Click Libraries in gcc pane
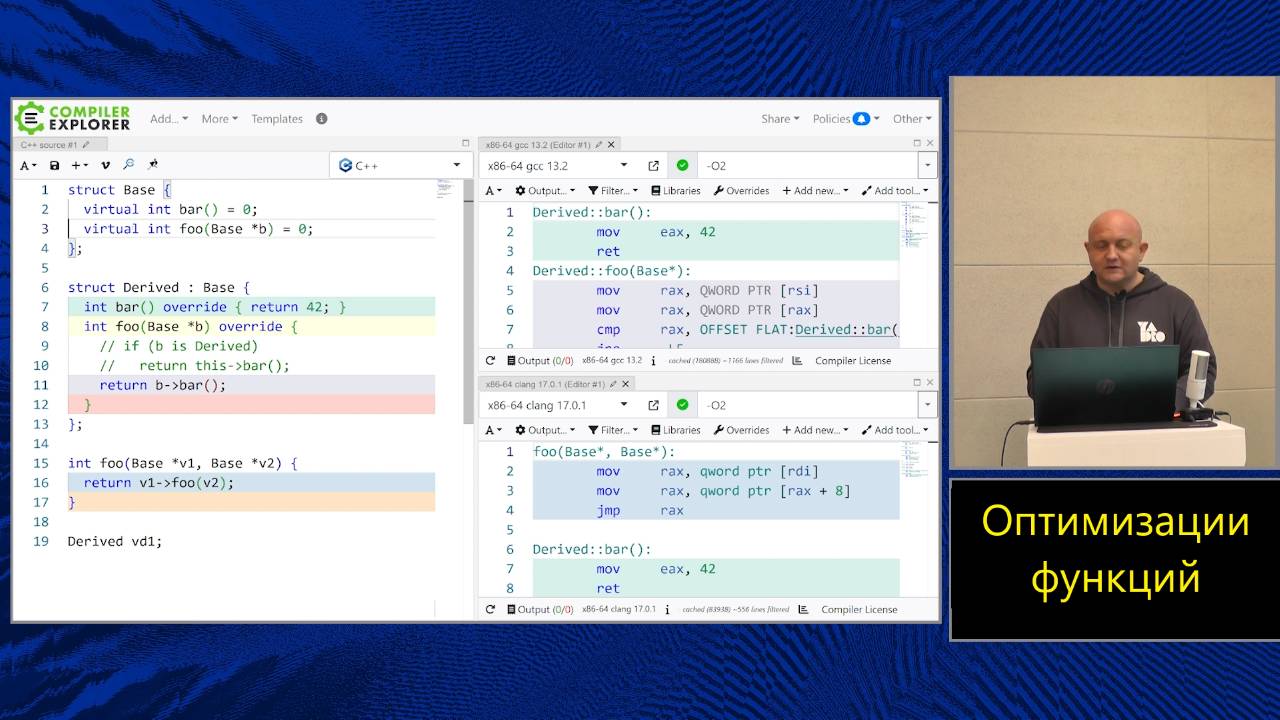 click(676, 191)
